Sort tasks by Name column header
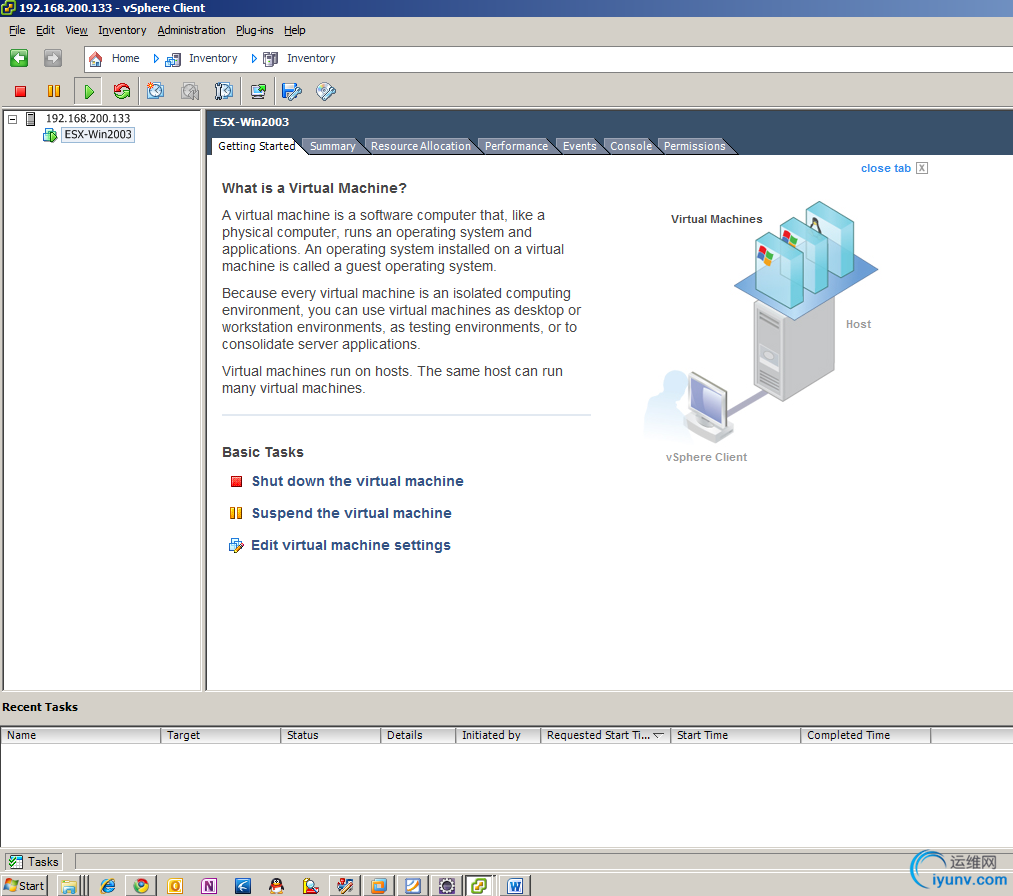The height and width of the screenshot is (896, 1013). coord(81,735)
